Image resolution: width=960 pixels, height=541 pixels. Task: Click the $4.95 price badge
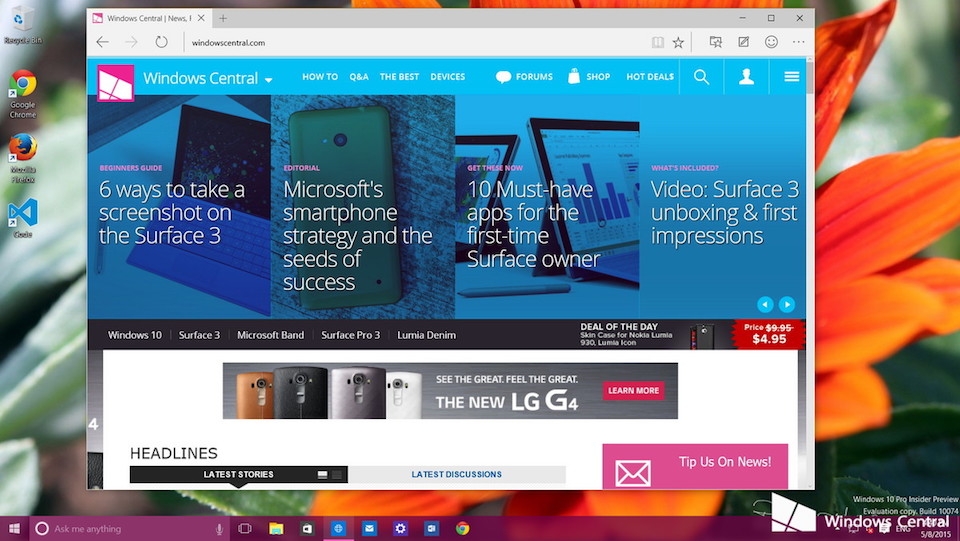coord(769,334)
